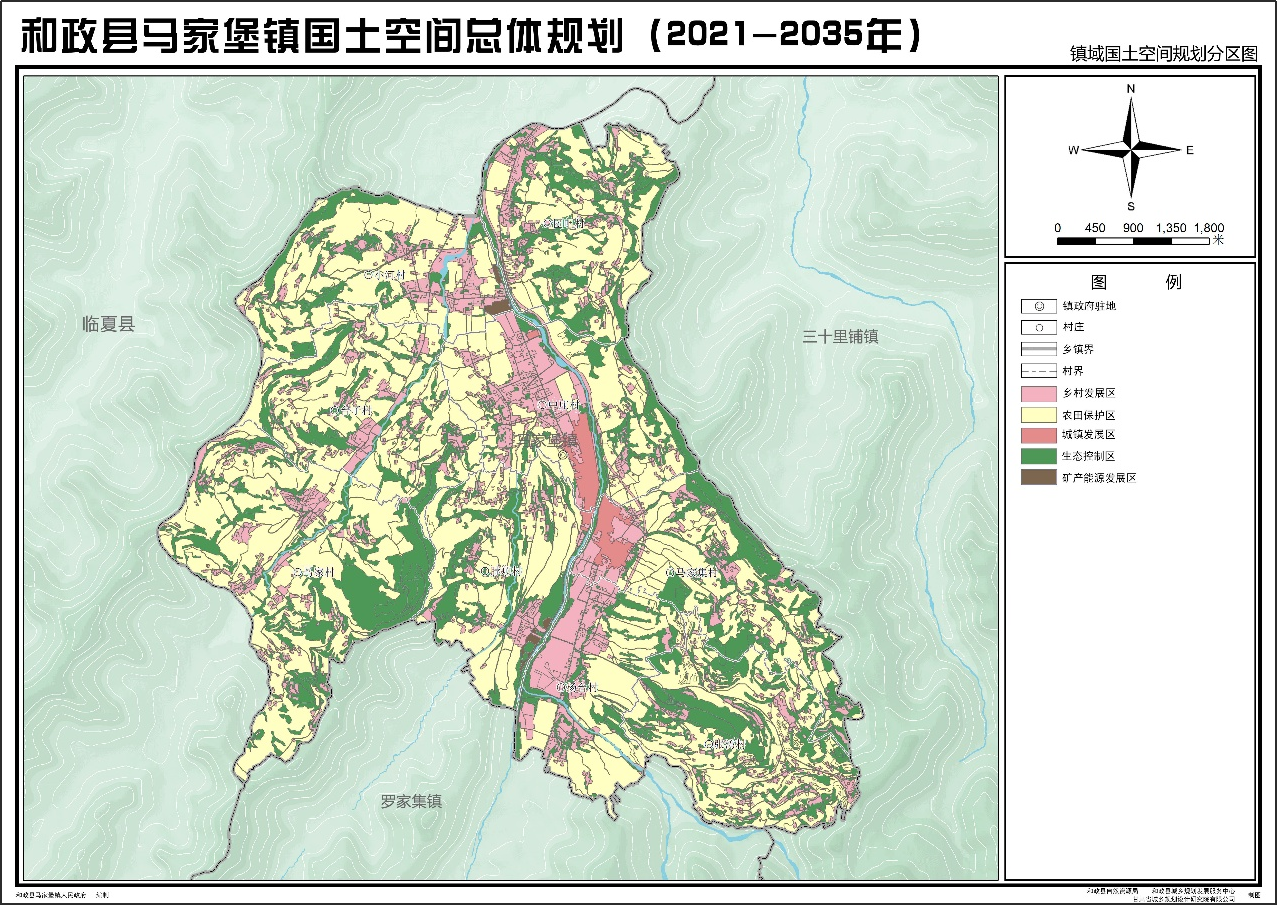1278x907 pixels.
Task: Select the brown 矿产能源发展区 legend swatch
Action: [1039, 478]
